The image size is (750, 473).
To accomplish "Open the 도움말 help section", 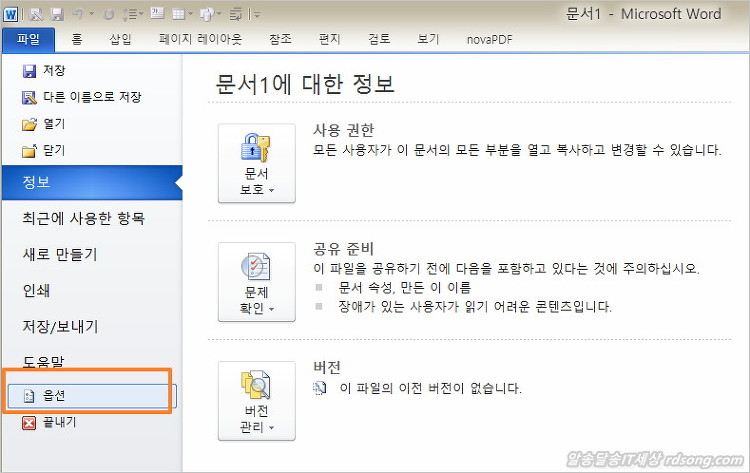I will [x=44, y=362].
